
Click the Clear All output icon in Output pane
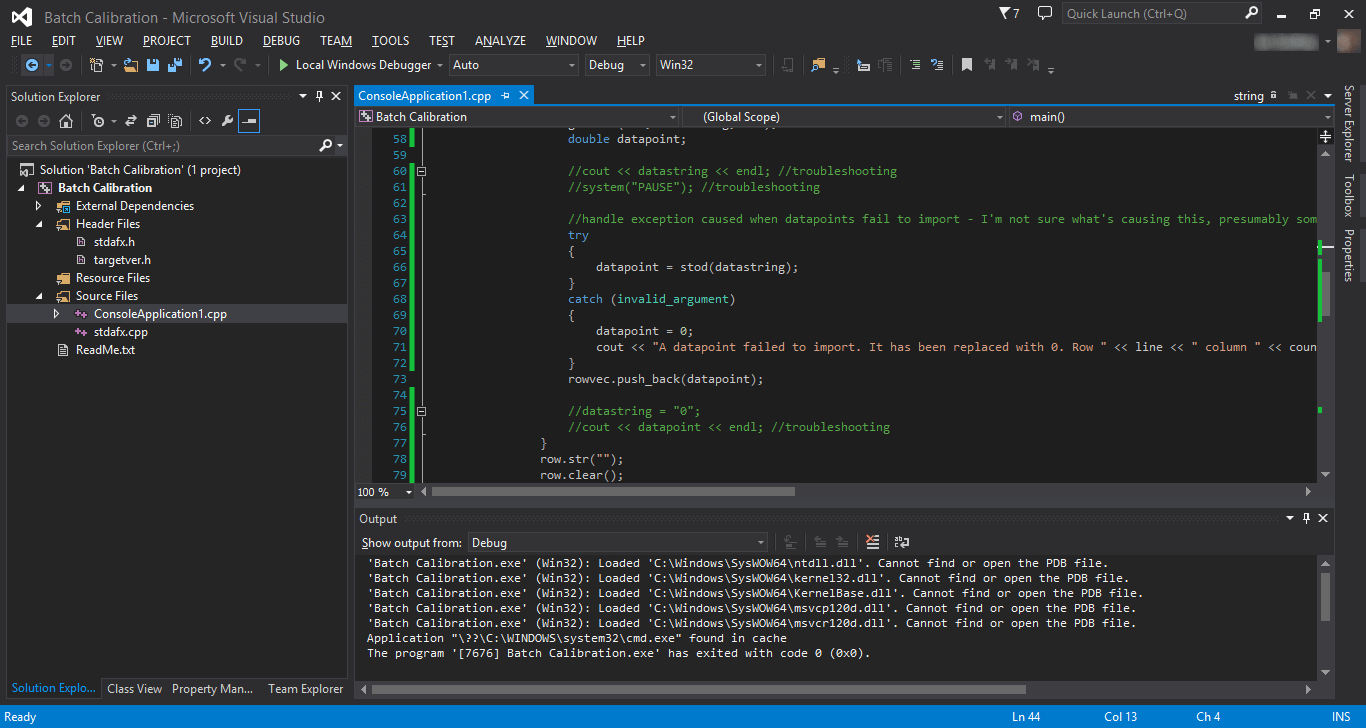(x=871, y=542)
